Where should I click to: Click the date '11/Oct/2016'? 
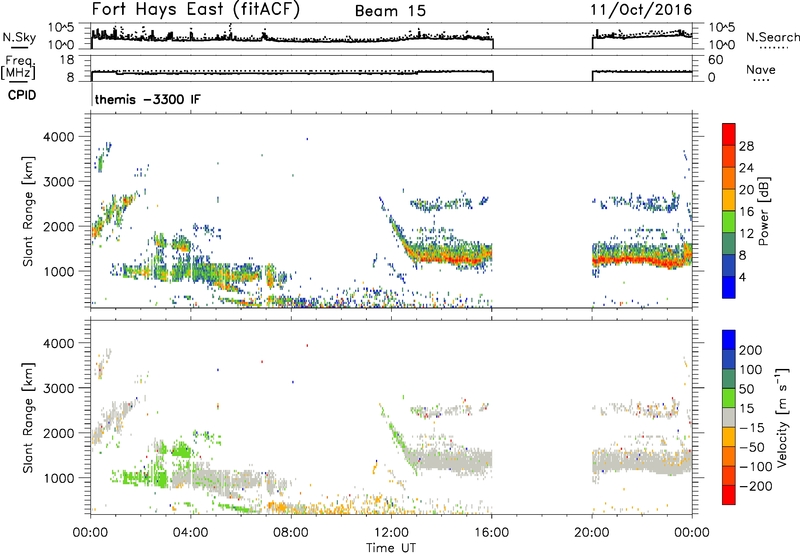click(x=641, y=10)
